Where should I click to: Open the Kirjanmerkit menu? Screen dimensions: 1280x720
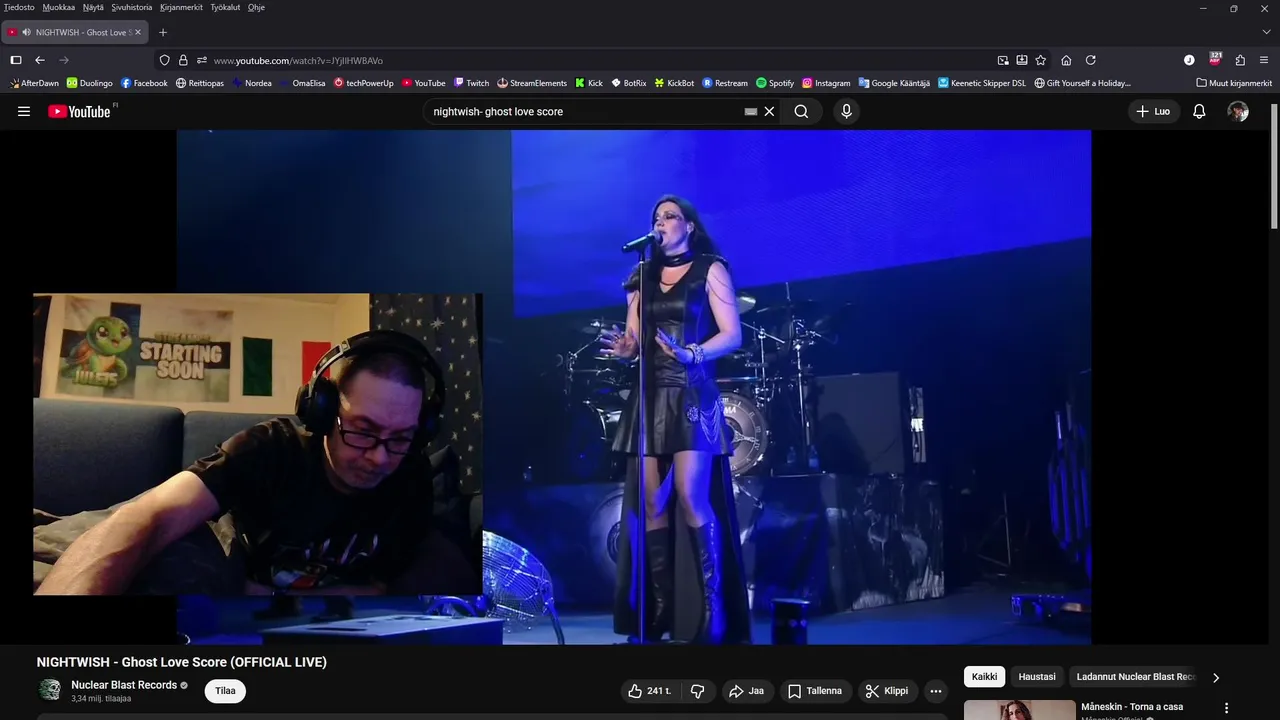[181, 7]
